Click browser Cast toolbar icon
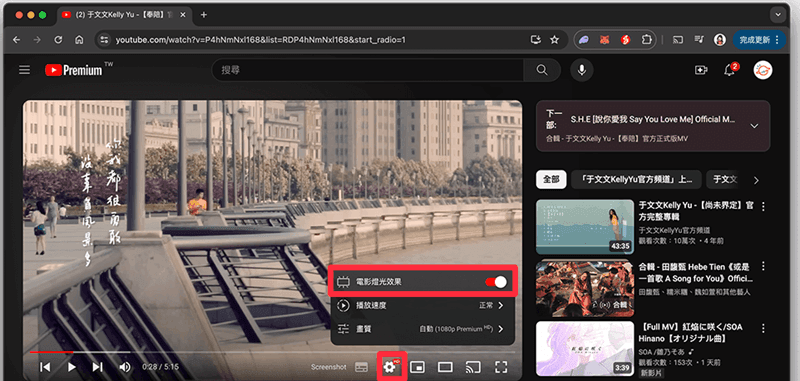Viewport: 800px width, 381px height. 678,40
